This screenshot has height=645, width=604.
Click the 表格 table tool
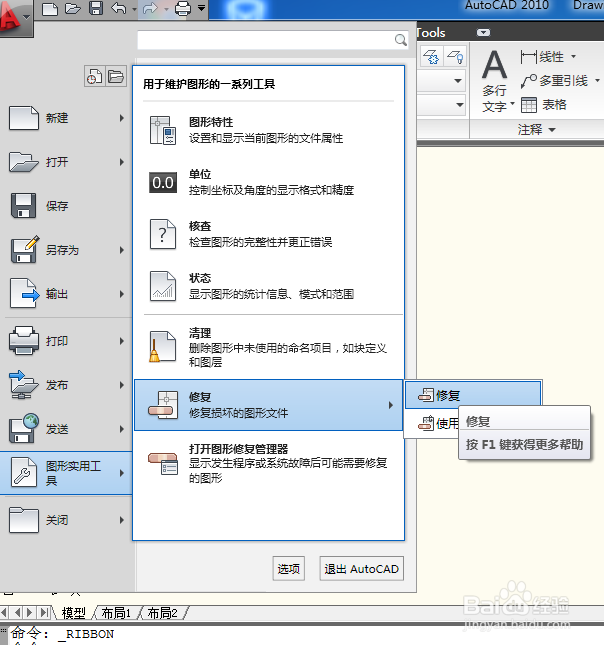544,105
